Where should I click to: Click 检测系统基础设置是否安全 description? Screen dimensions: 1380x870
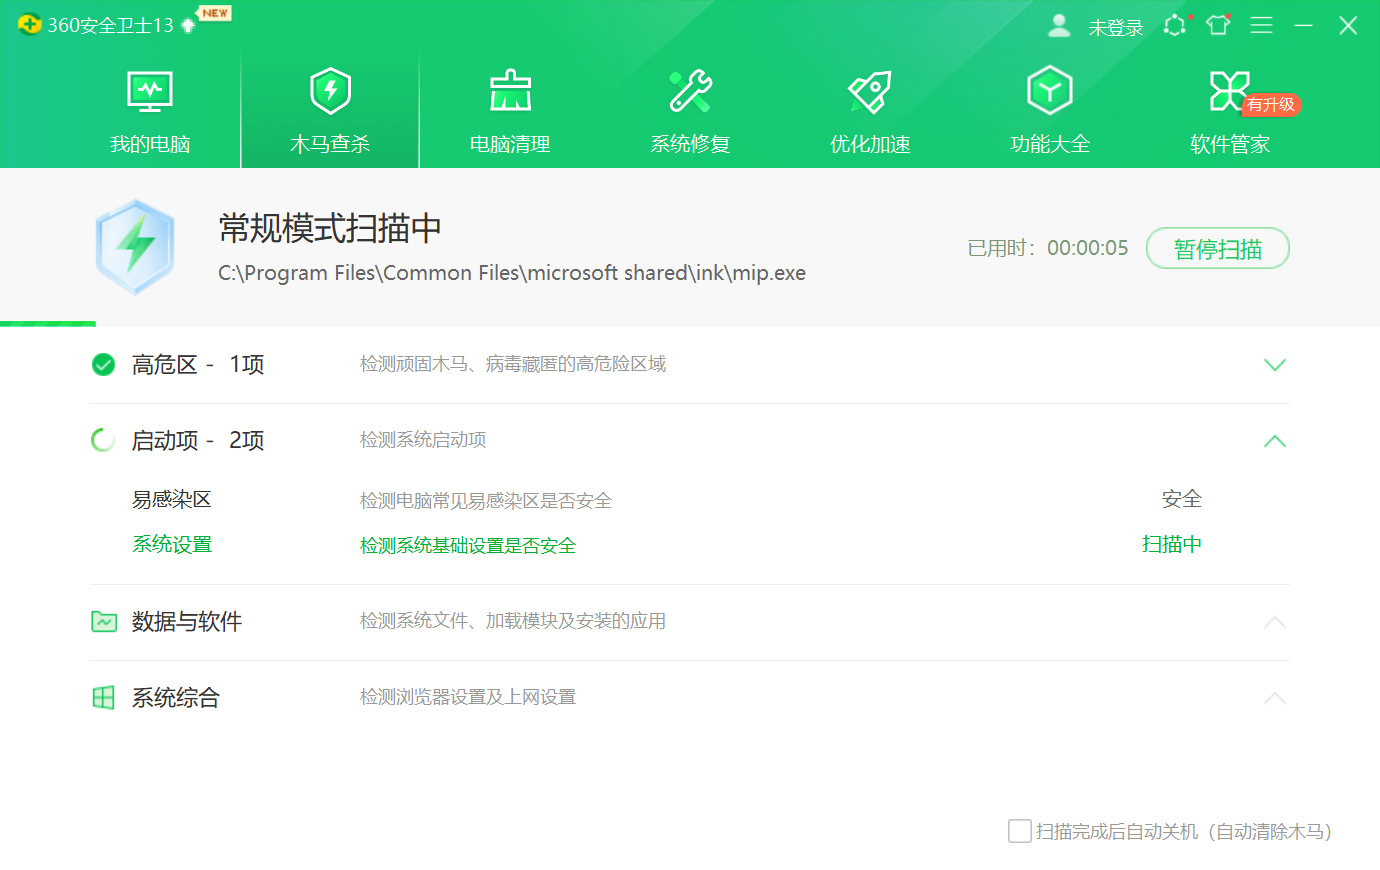coord(468,545)
